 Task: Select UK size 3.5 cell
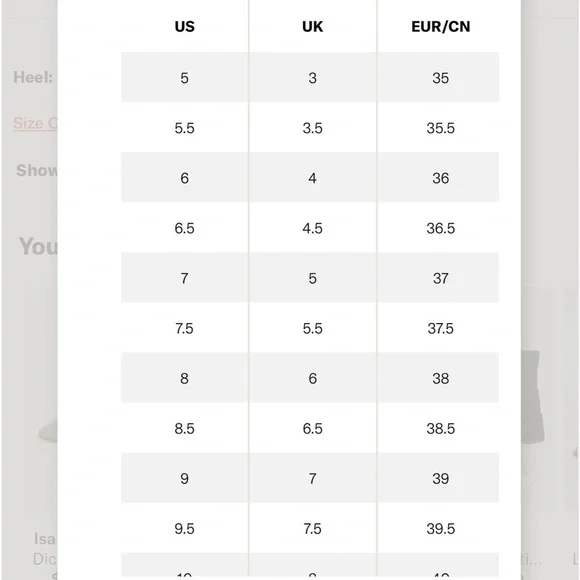pos(313,128)
